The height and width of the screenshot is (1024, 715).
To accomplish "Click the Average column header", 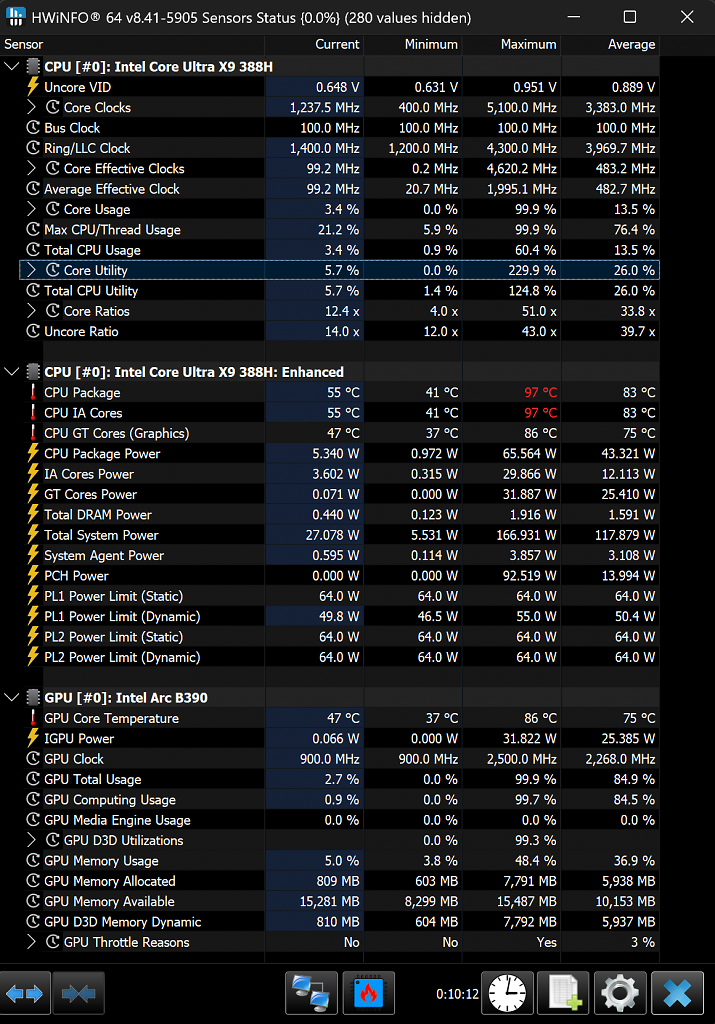I will tap(610, 44).
